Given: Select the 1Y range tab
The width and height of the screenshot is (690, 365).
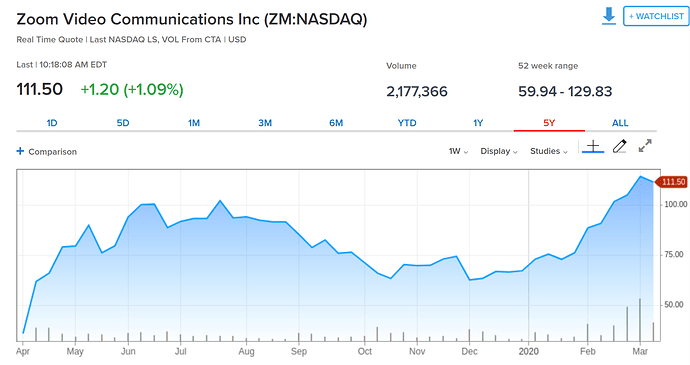Looking at the screenshot, I should point(478,123).
